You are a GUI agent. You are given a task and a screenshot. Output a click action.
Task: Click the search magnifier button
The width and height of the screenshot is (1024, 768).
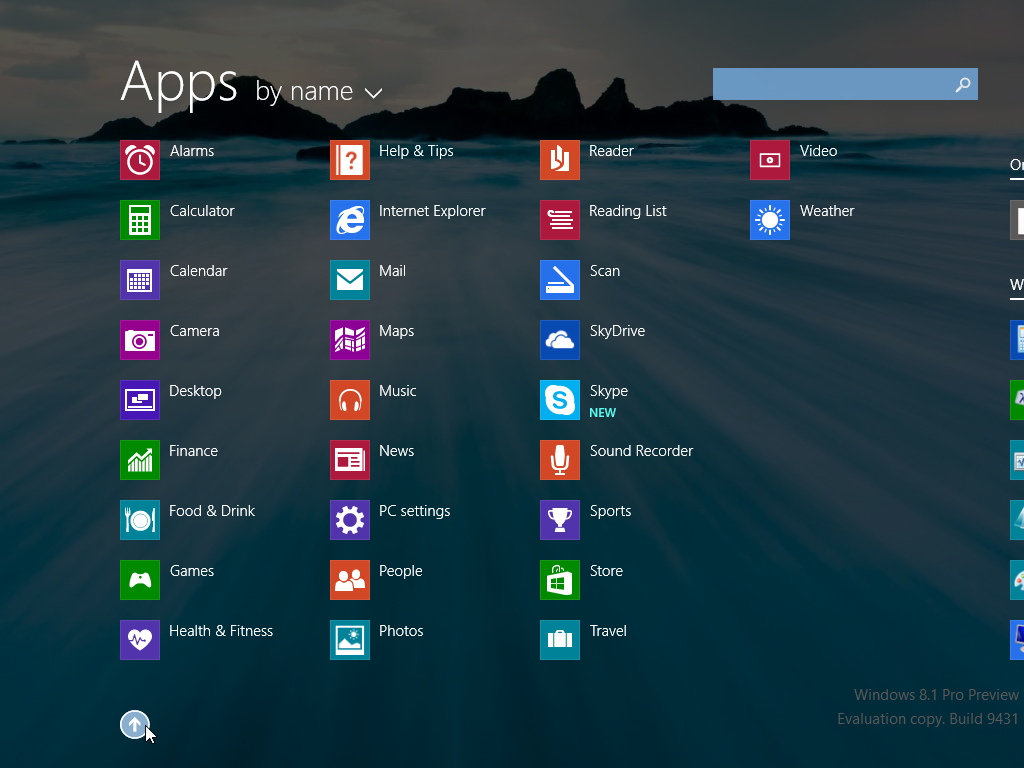962,85
